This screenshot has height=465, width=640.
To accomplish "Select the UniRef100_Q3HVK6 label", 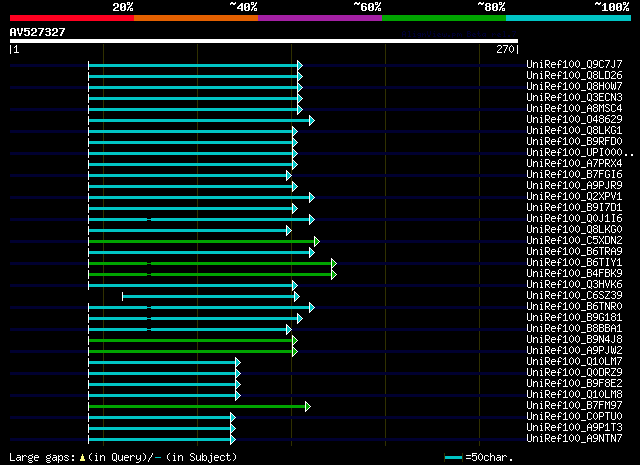I will coord(574,285).
